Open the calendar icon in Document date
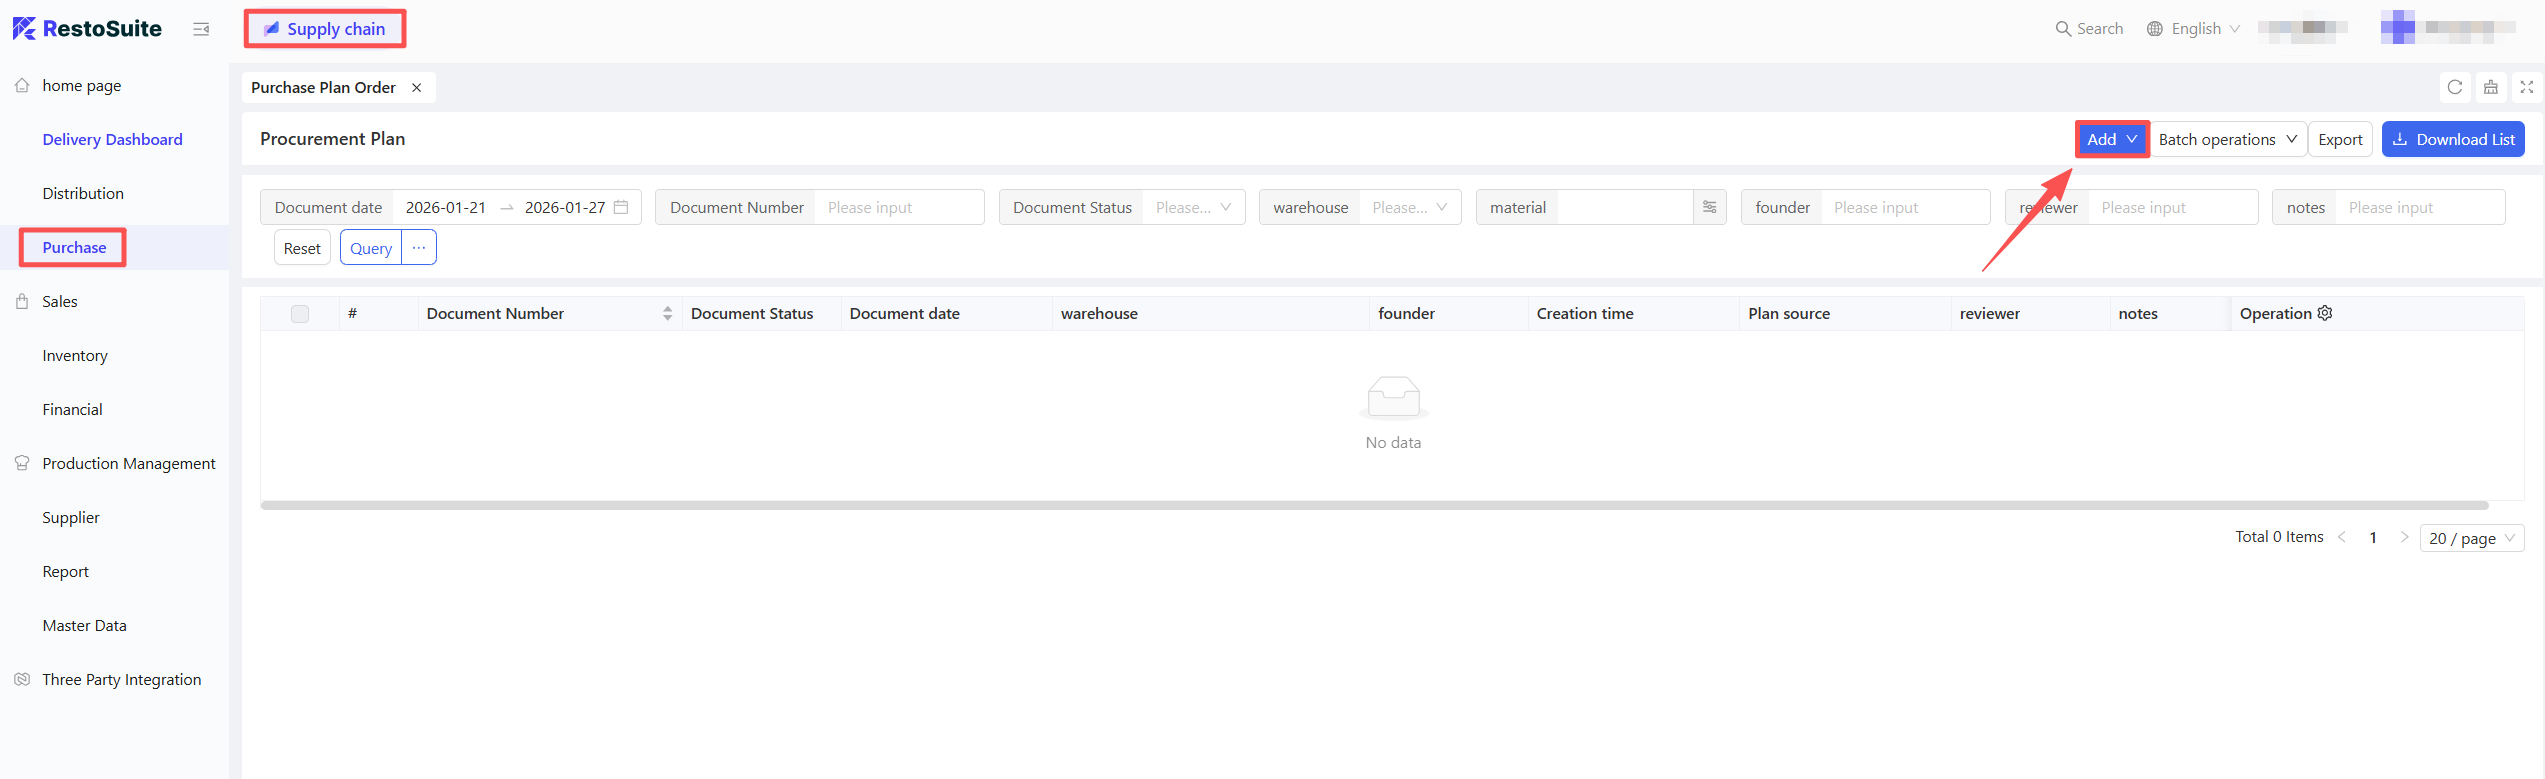 pos(621,207)
